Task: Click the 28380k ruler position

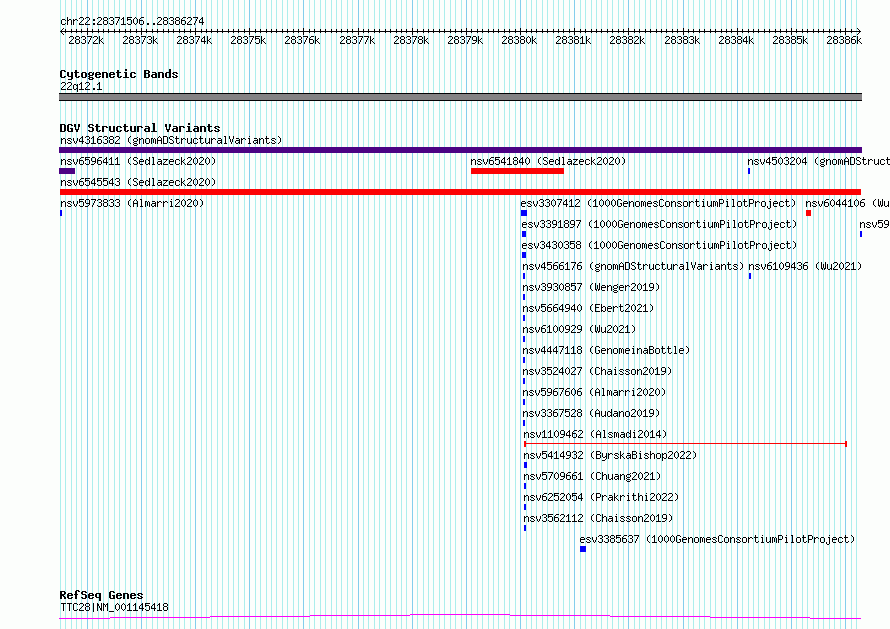Action: 519,40
